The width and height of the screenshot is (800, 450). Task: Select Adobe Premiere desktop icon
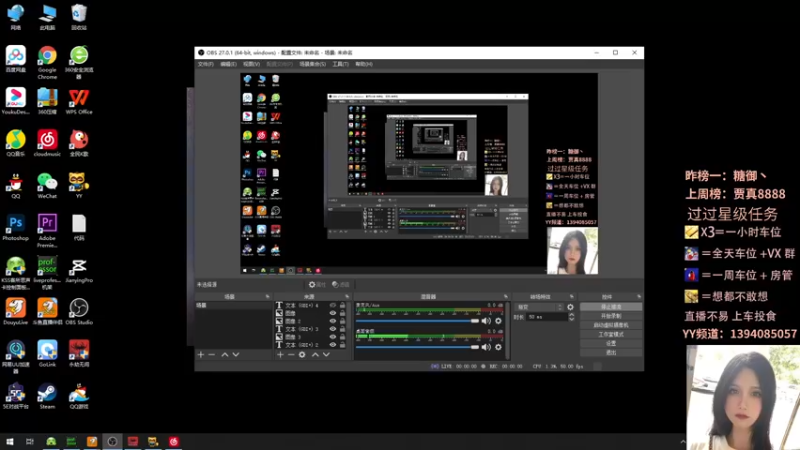47,230
